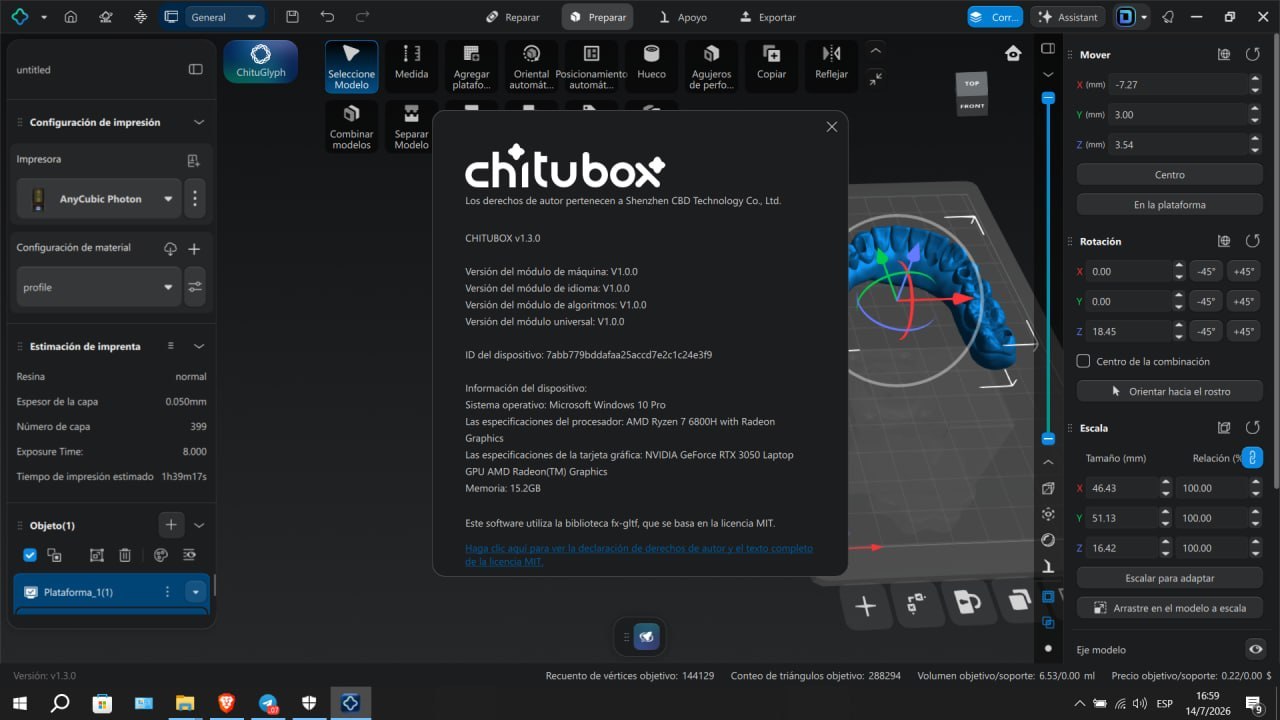Click the bottom handle of layer slider

point(1048,439)
